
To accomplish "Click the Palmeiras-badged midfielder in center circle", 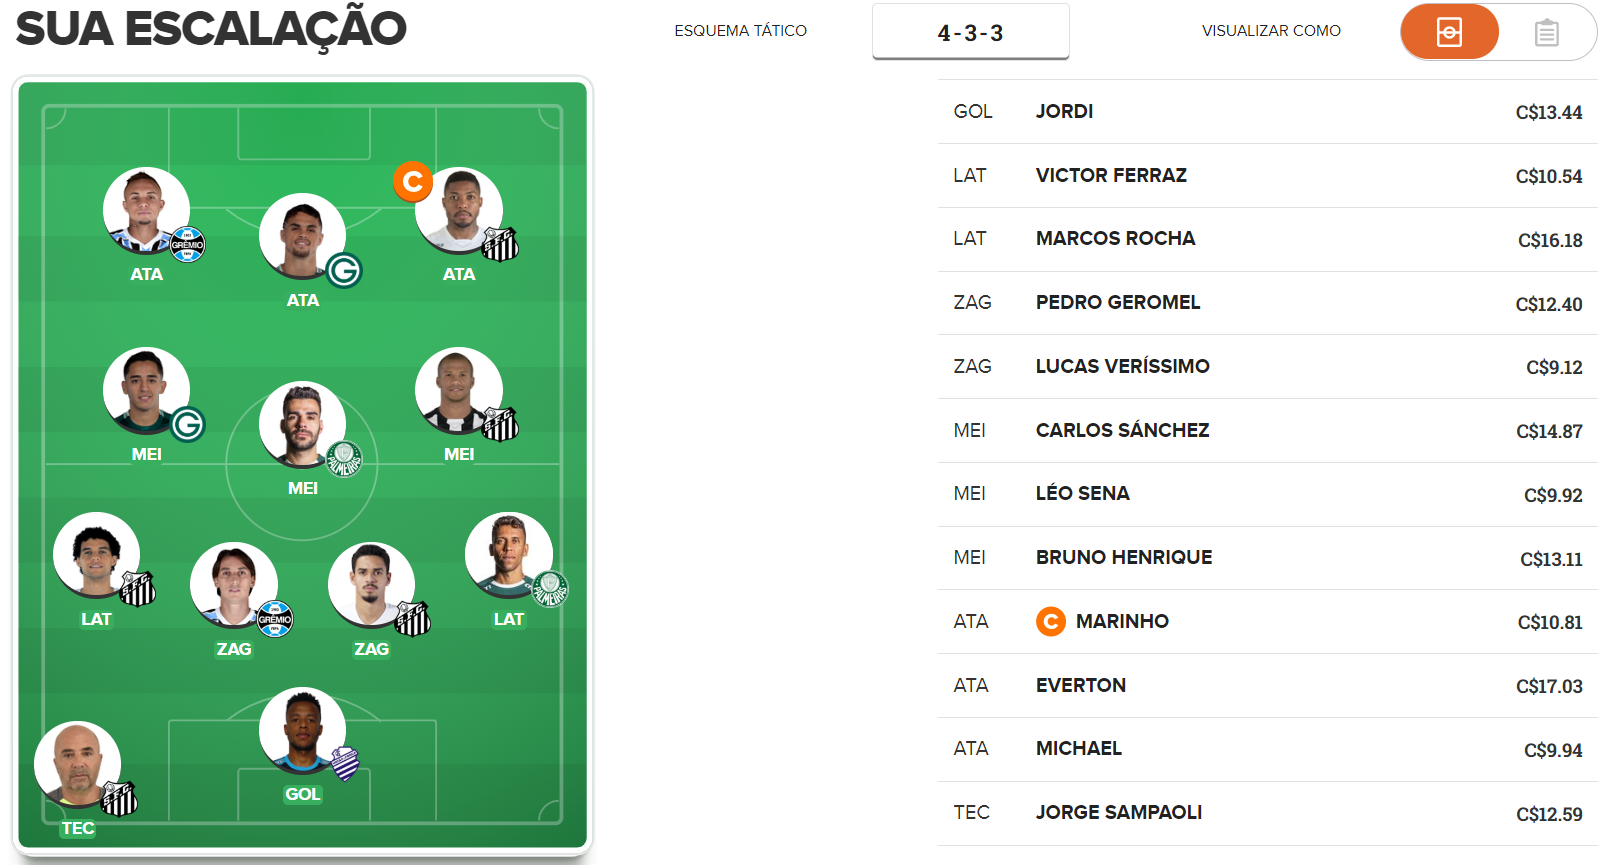I will click(x=303, y=425).
